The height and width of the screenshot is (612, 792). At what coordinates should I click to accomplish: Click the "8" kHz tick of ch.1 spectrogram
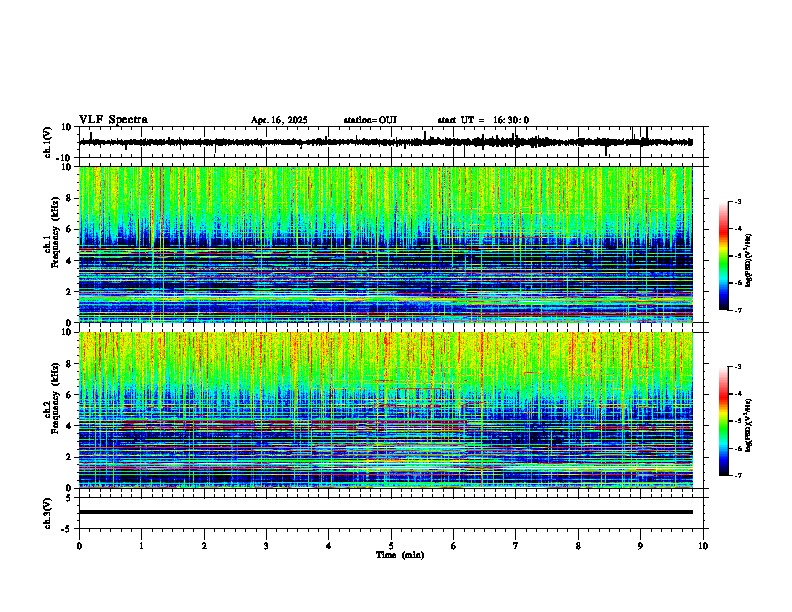click(x=70, y=198)
